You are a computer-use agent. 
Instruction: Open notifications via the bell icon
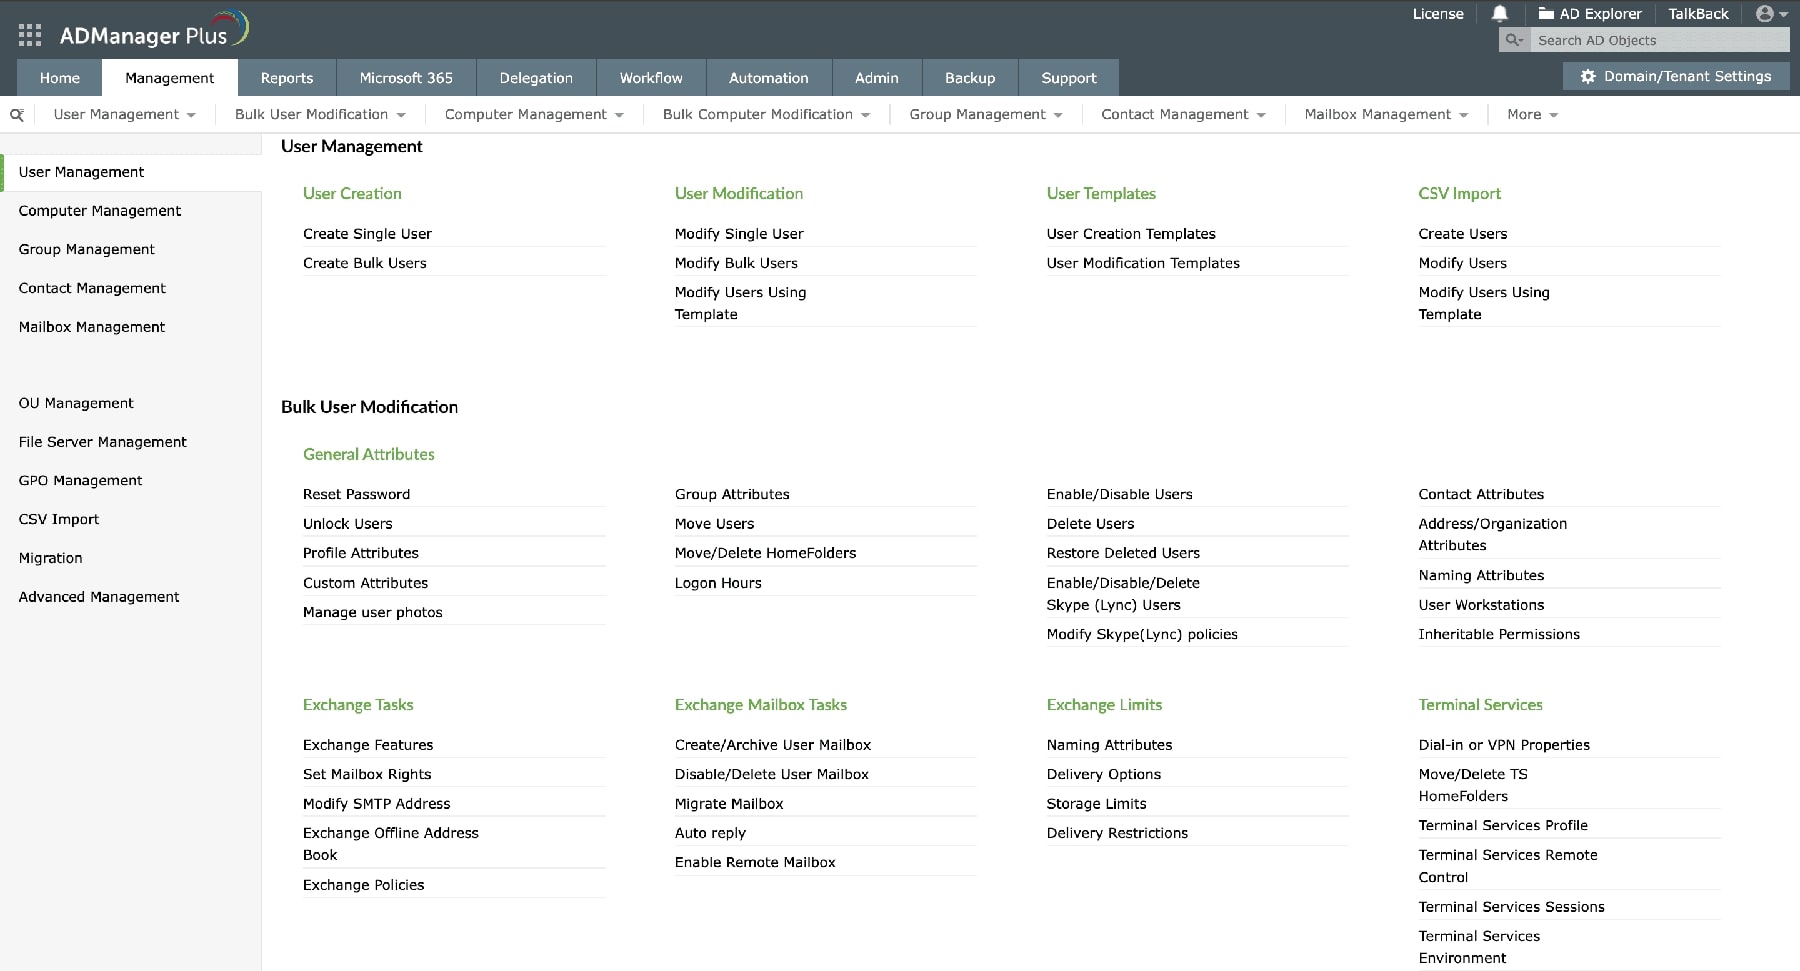click(1499, 14)
